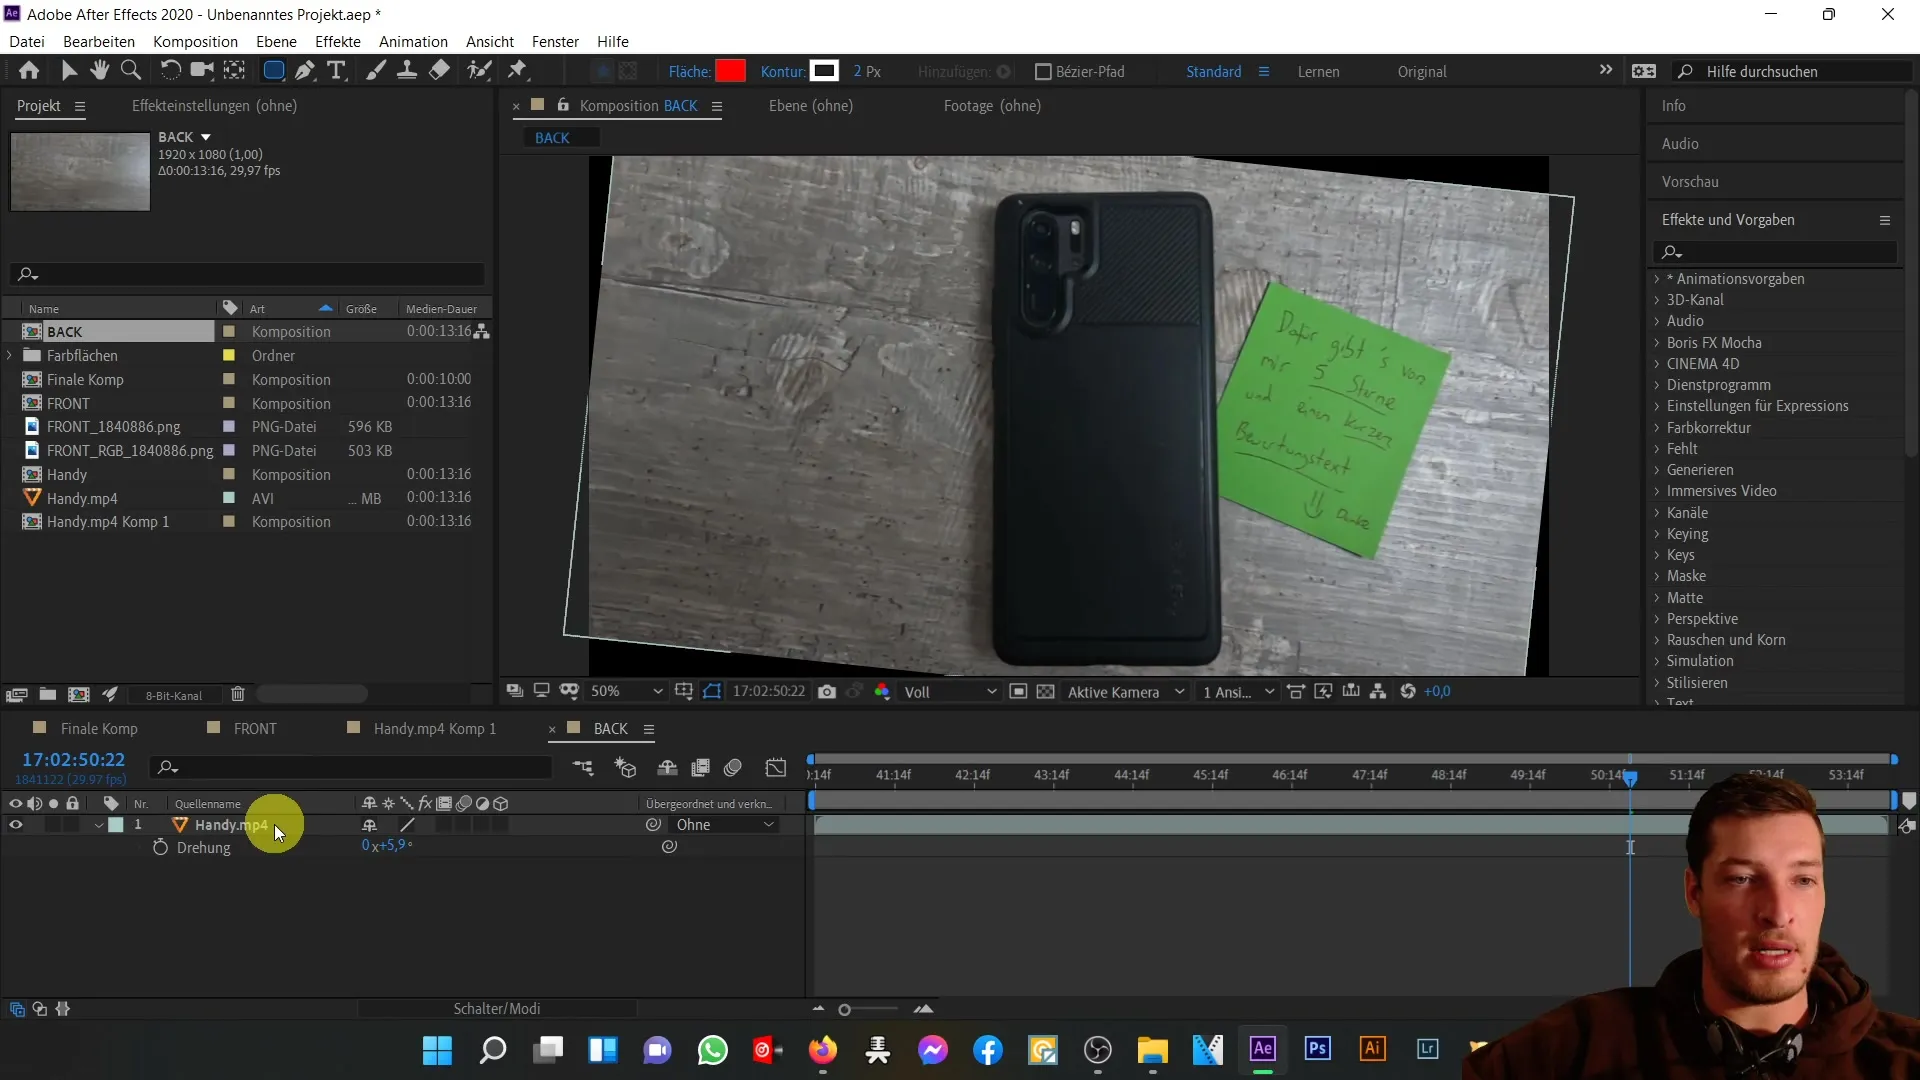Switch to the Finale Komp tab

tap(99, 728)
